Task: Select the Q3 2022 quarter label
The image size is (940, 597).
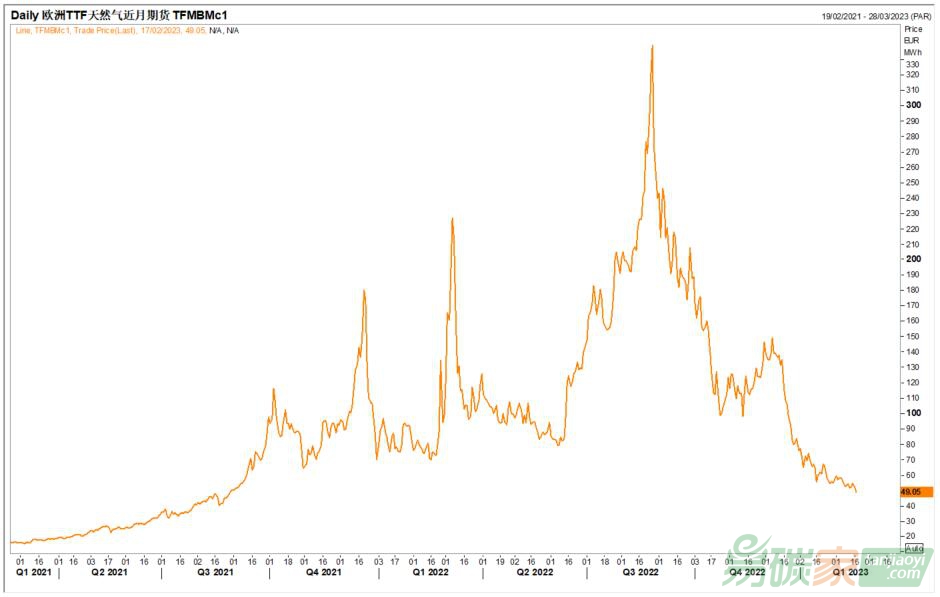Action: point(641,573)
